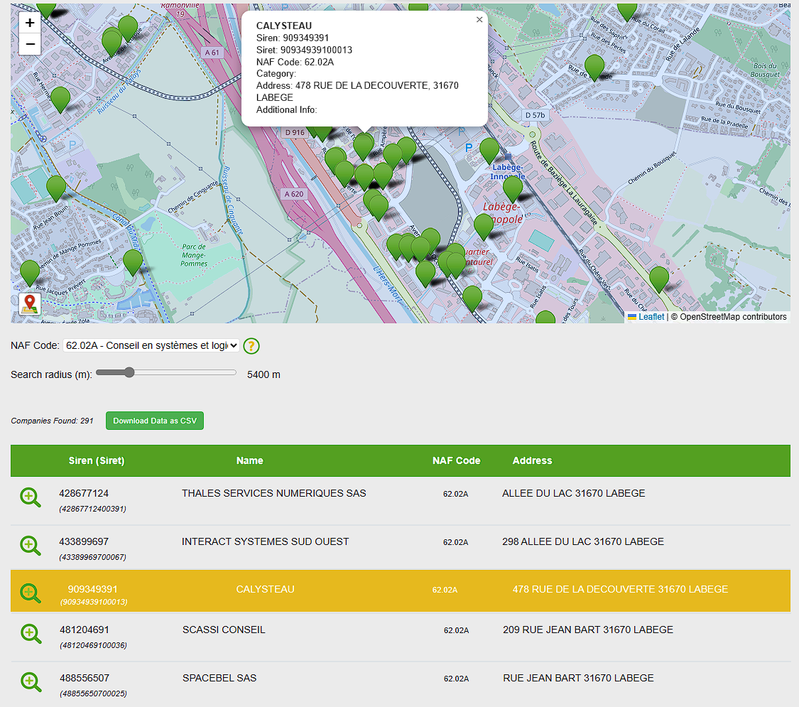
Task: Download Data as CSV
Action: coord(154,421)
